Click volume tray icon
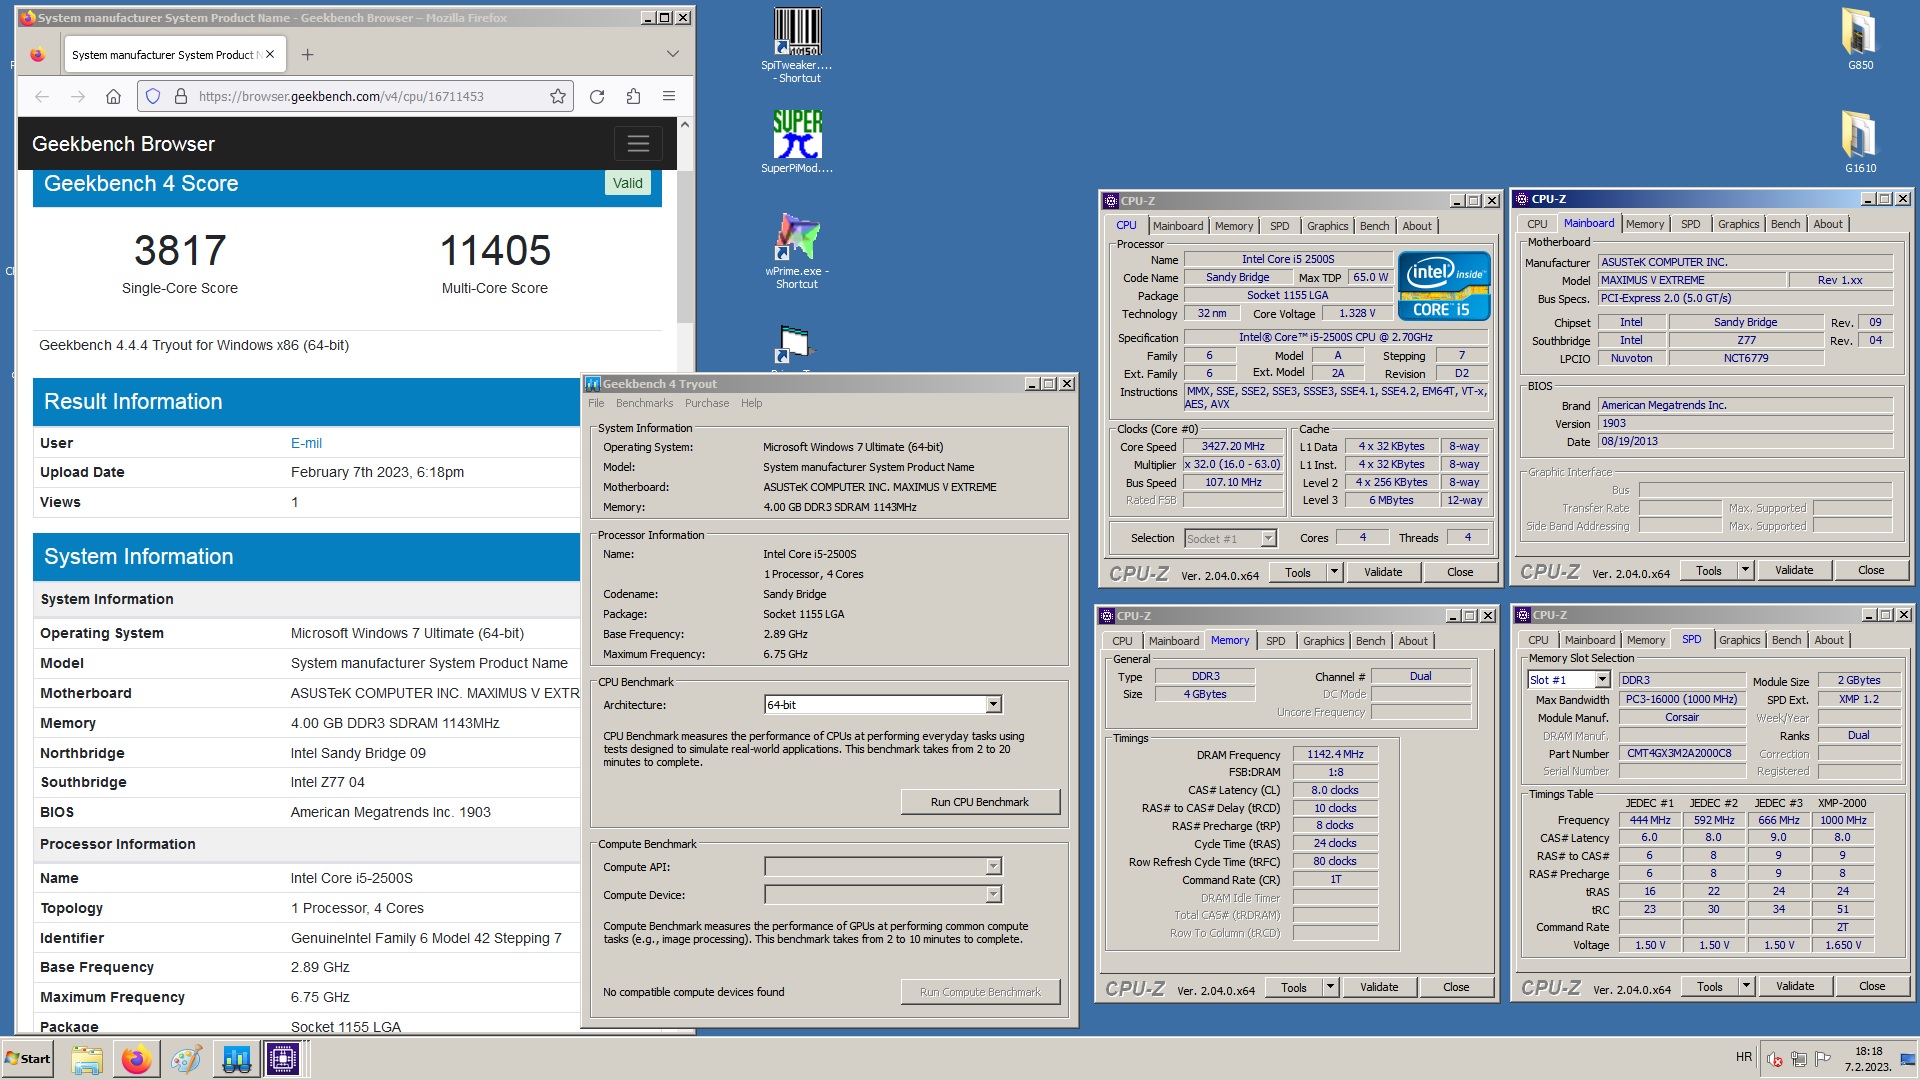Screen dimensions: 1920x1080 click(x=1775, y=1059)
